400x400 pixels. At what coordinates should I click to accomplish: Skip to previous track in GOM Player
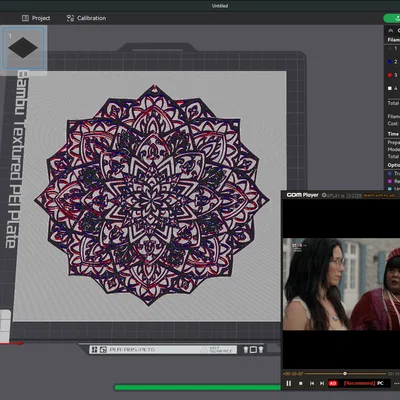tap(312, 383)
